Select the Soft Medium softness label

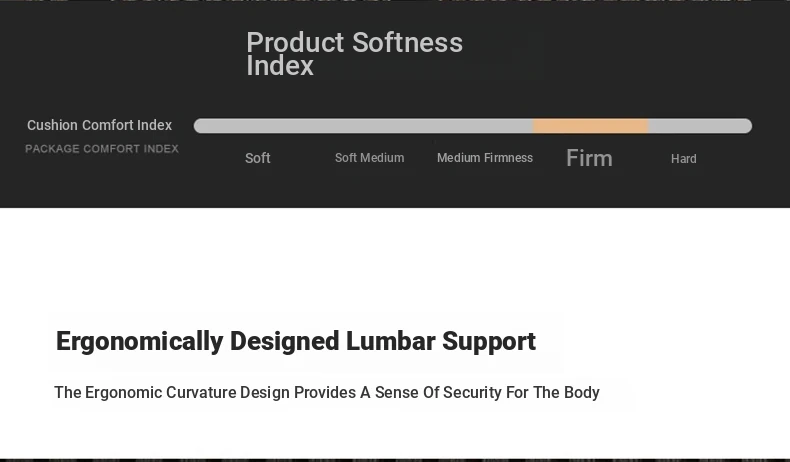coord(369,158)
